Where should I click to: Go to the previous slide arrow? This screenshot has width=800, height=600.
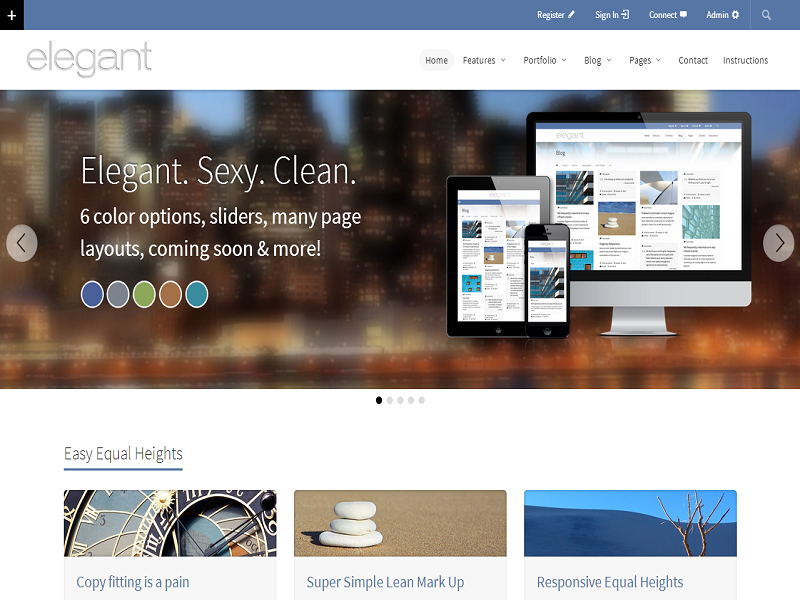pos(22,243)
